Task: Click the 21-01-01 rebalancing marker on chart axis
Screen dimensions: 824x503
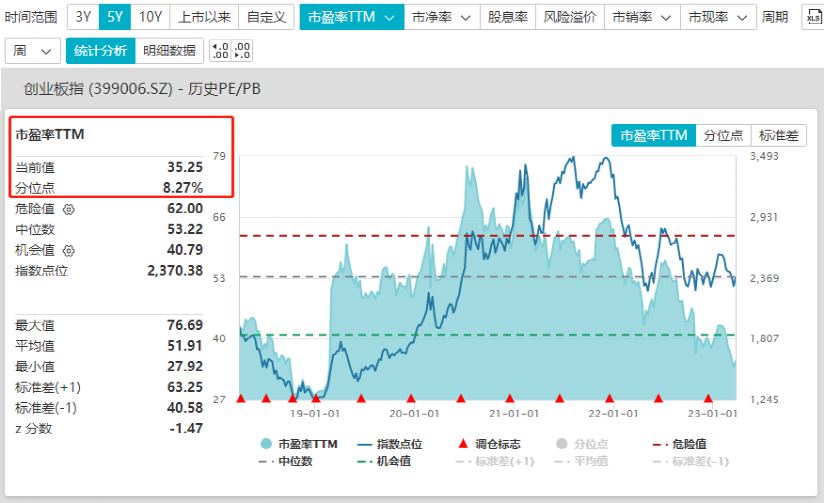Action: coord(510,398)
